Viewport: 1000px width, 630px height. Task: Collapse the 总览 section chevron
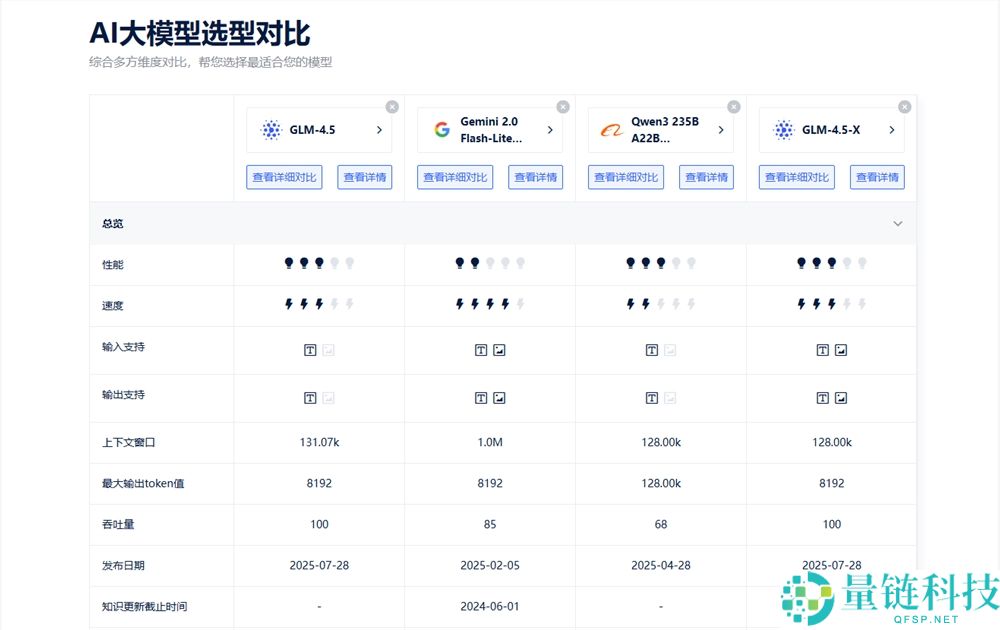(898, 223)
